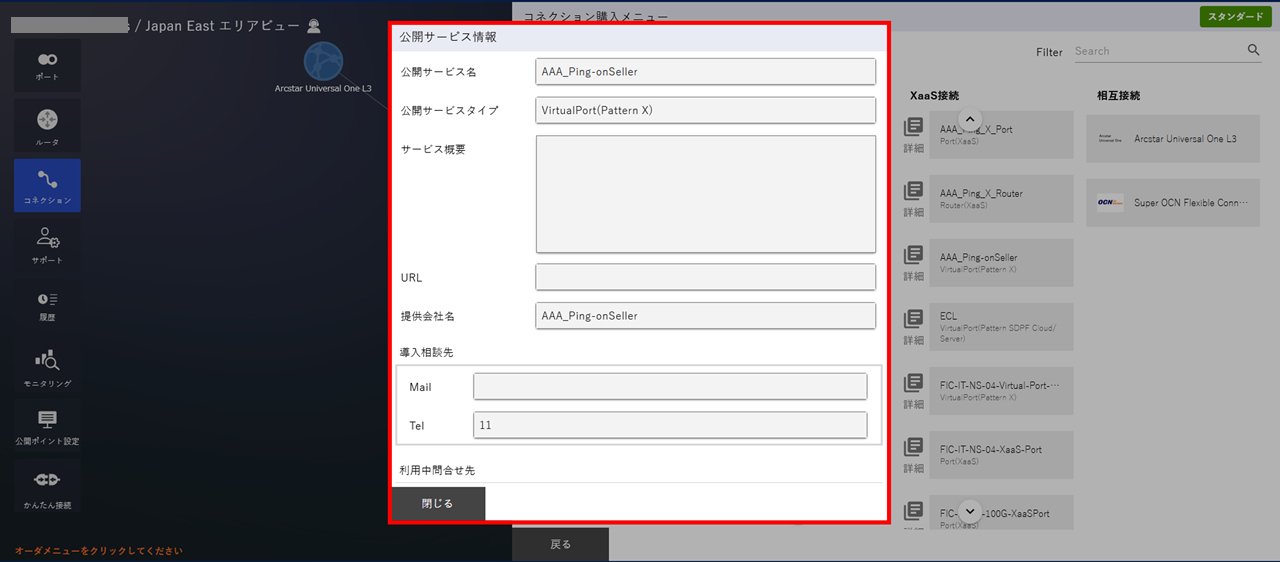Select the AAA_Ping_X_Router service card
The height and width of the screenshot is (562, 1280).
tap(1001, 199)
